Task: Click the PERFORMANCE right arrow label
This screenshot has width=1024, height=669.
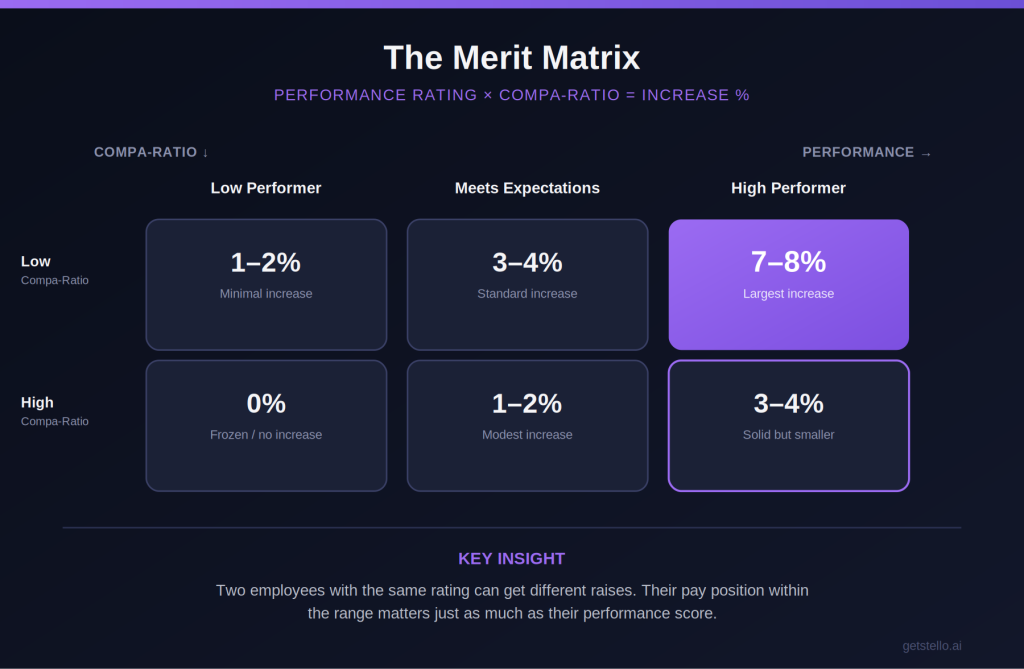Action: (x=867, y=152)
